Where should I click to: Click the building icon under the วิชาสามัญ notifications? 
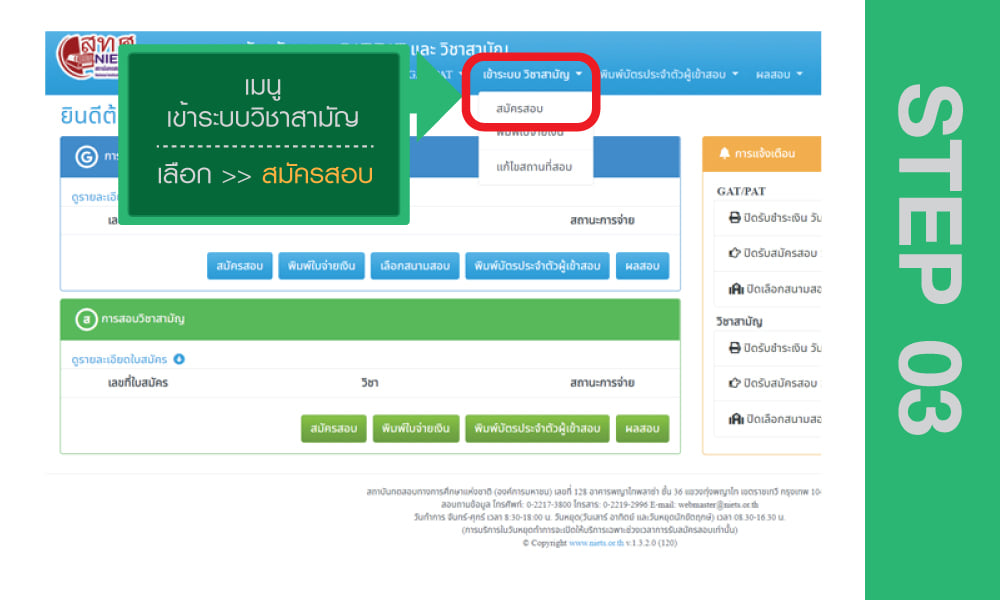pyautogui.click(x=736, y=419)
